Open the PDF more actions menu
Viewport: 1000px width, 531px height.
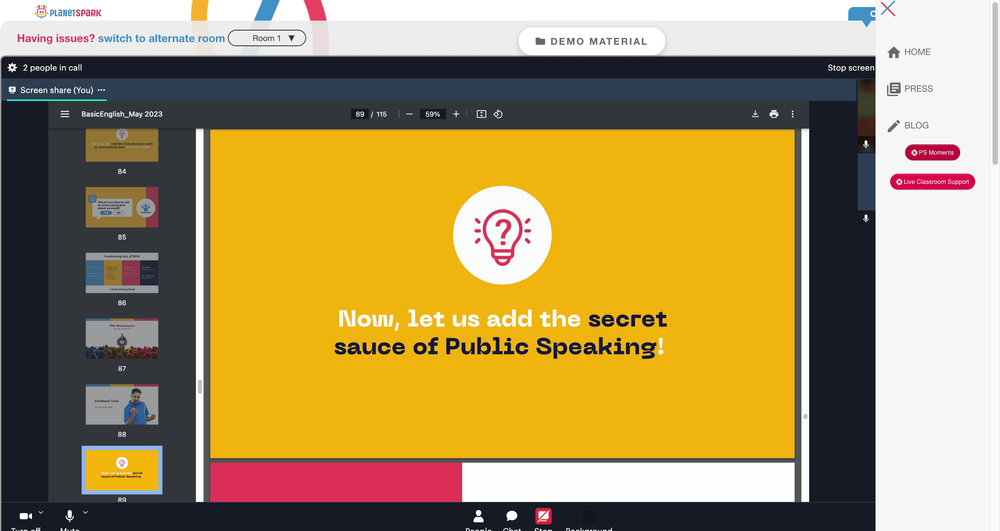[x=793, y=114]
